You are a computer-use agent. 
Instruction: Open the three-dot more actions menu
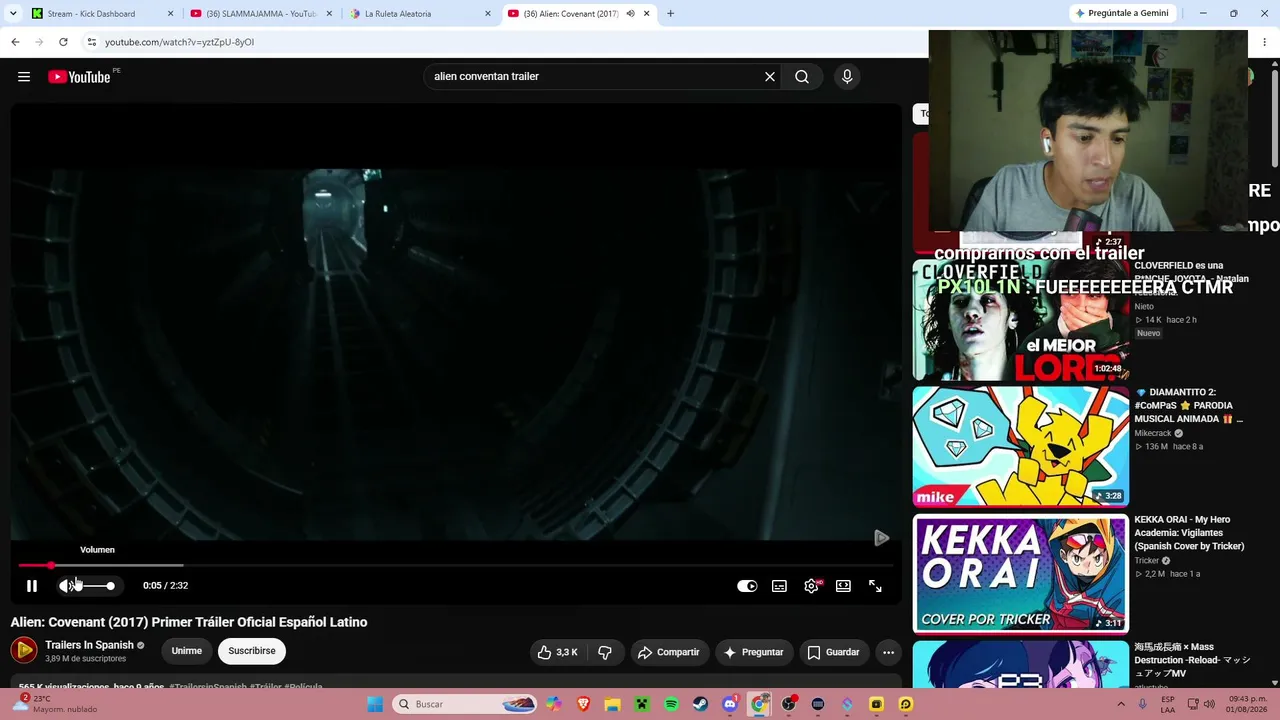coord(888,652)
